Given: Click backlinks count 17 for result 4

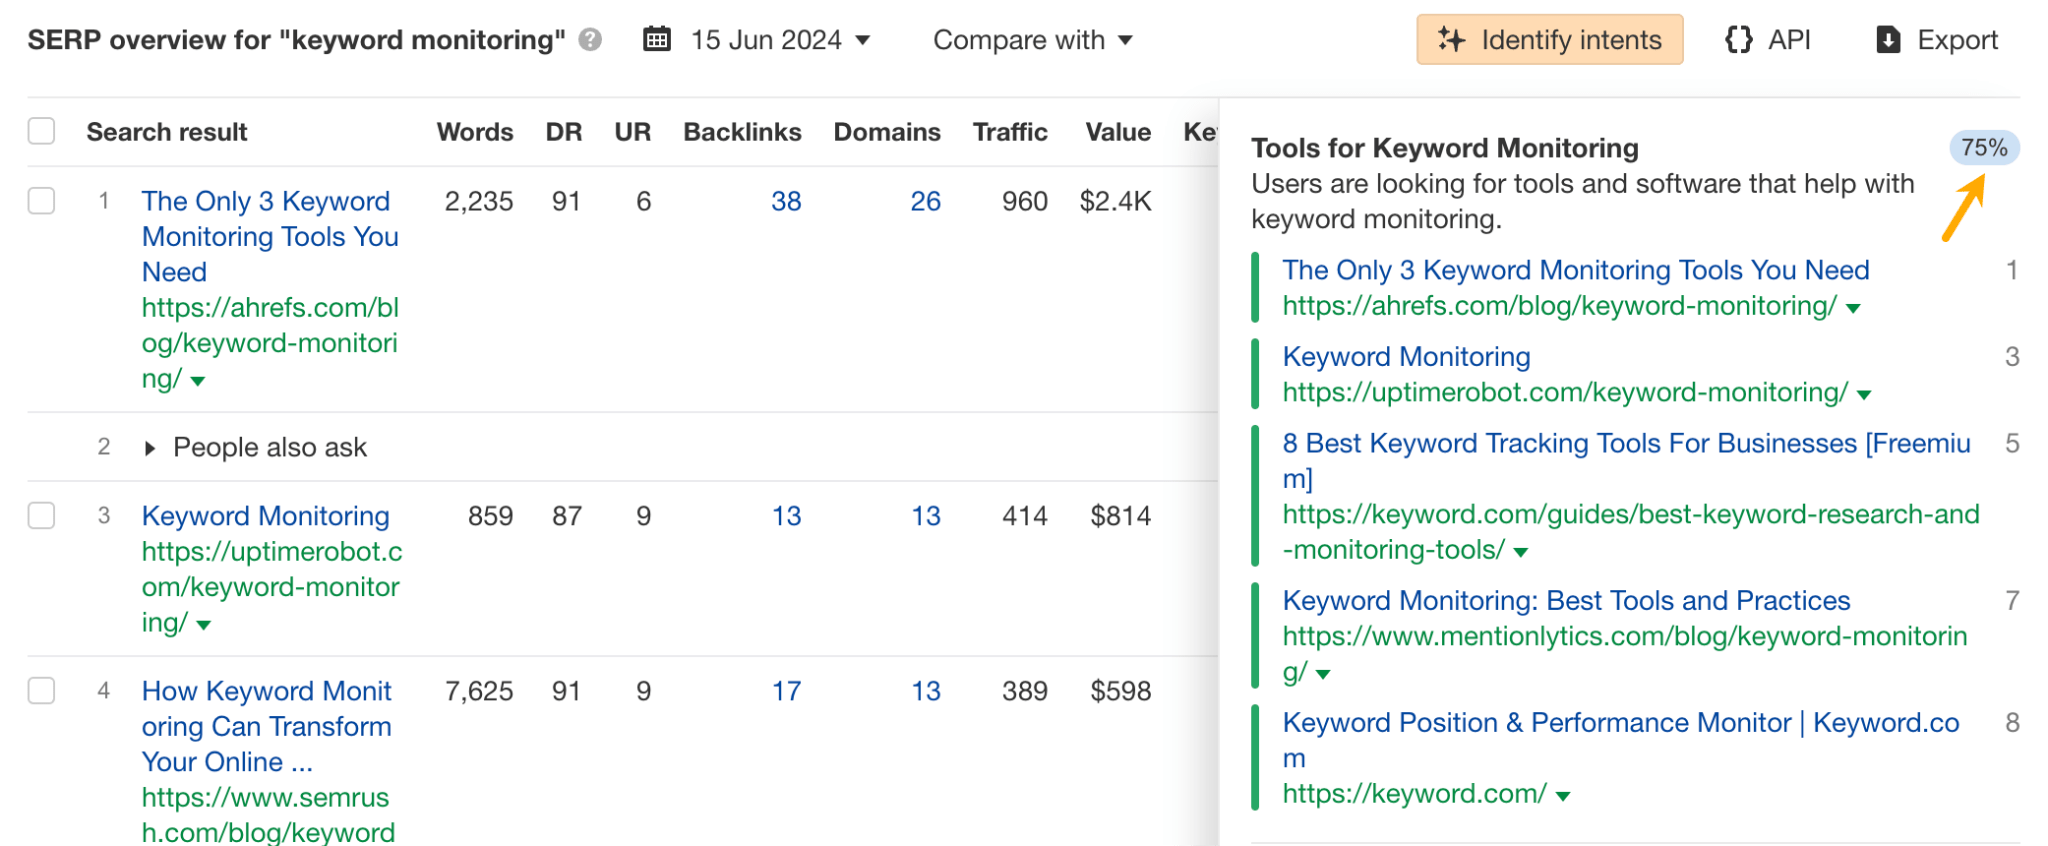Looking at the screenshot, I should (786, 691).
